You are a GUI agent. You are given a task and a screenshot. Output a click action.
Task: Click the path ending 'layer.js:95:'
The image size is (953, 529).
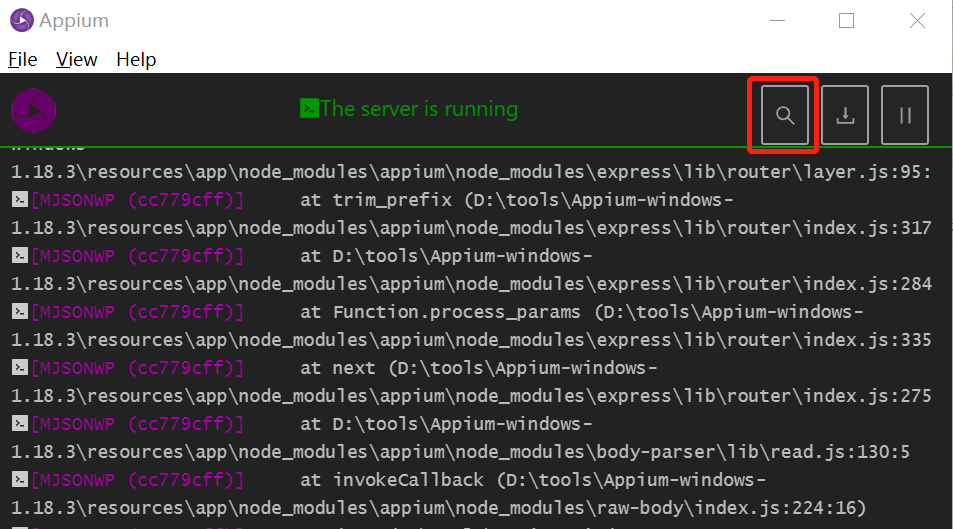[x=471, y=172]
